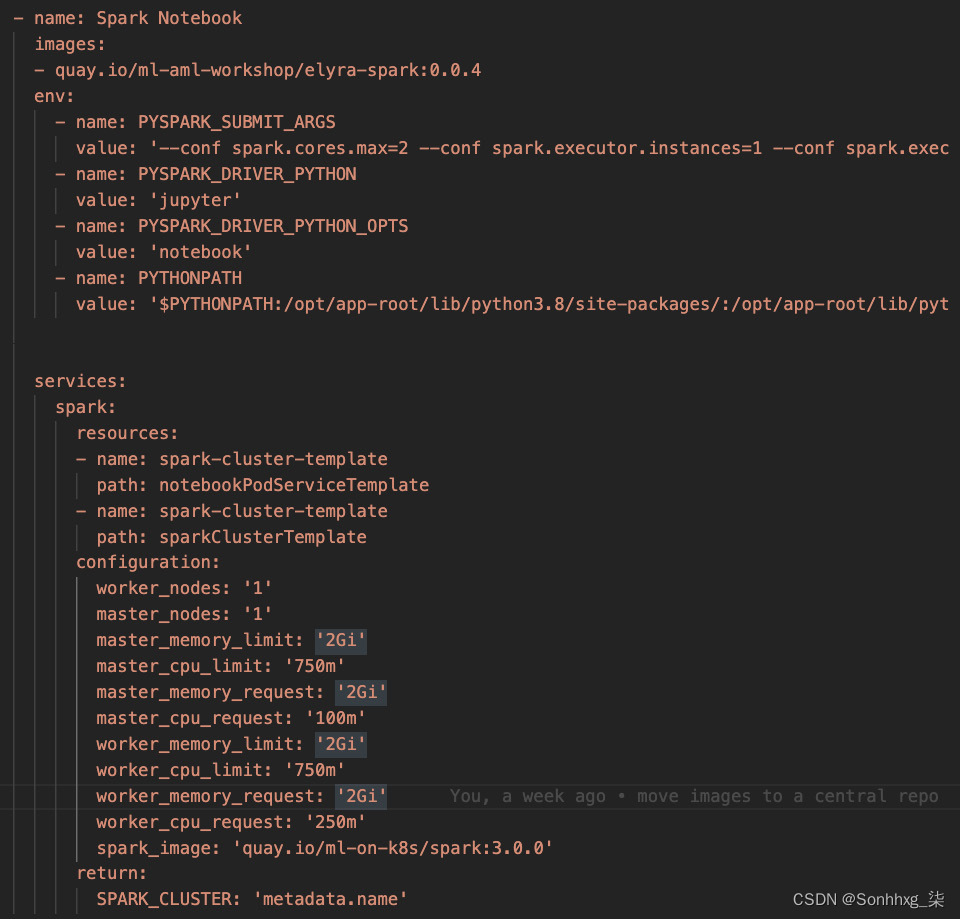Click the git blame 'You, a week ago' annotation

[694, 797]
